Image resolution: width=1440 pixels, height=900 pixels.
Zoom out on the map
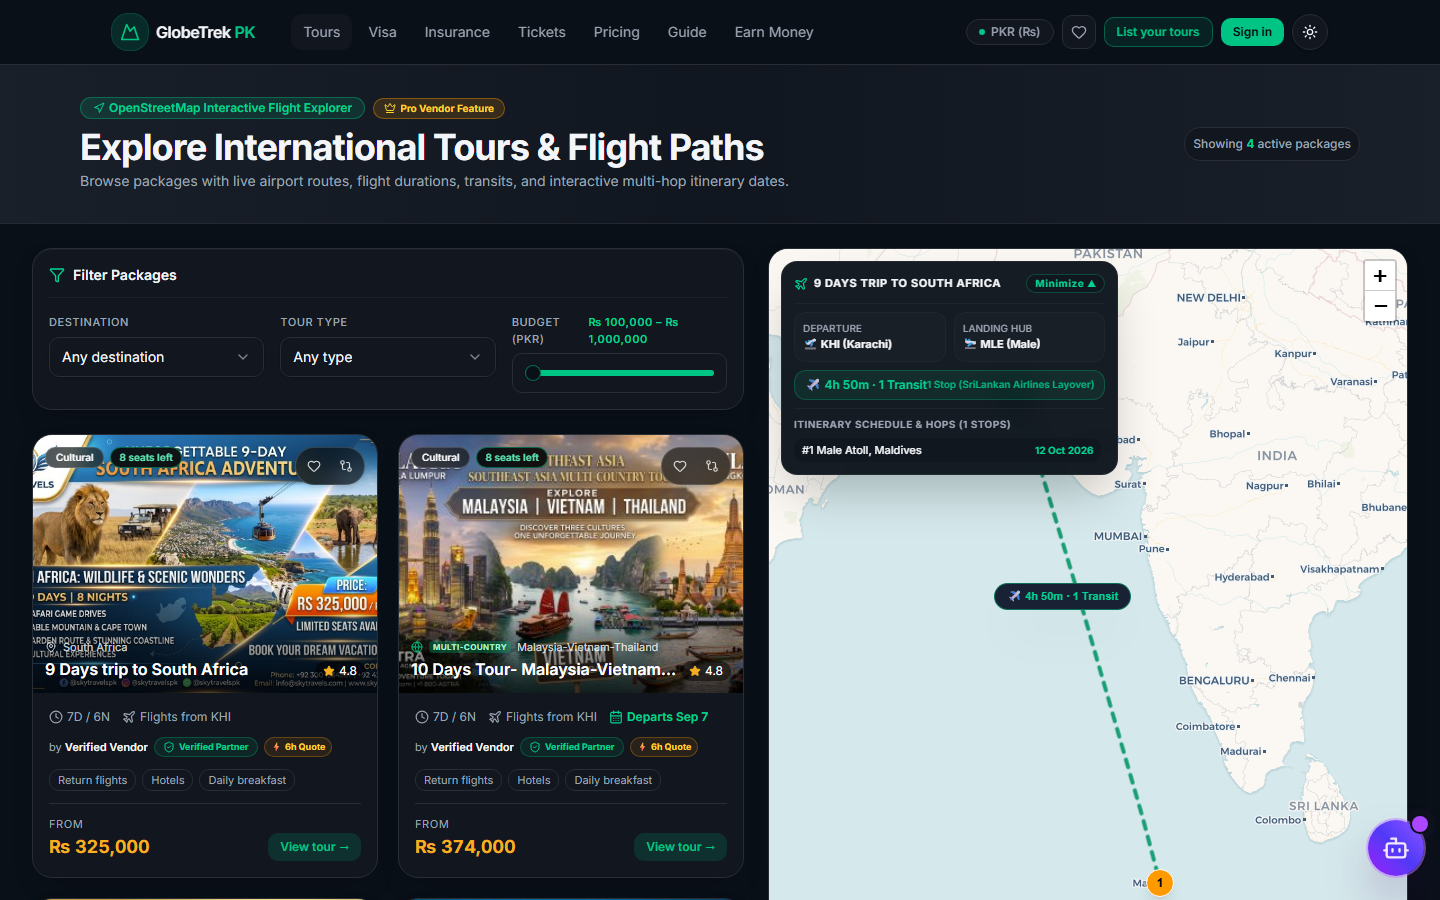tap(1380, 306)
